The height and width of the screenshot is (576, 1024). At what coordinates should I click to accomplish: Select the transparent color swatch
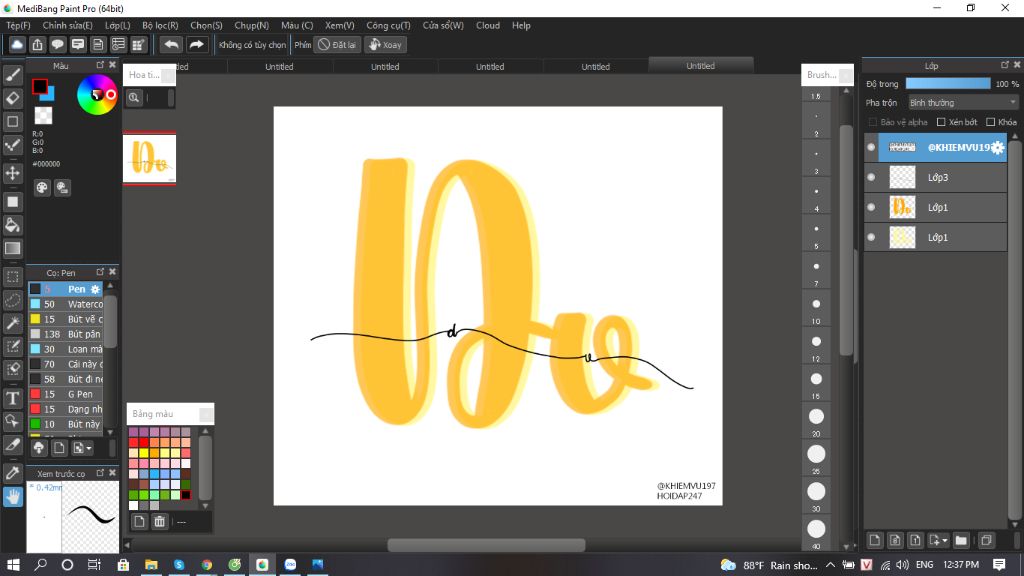(43, 116)
